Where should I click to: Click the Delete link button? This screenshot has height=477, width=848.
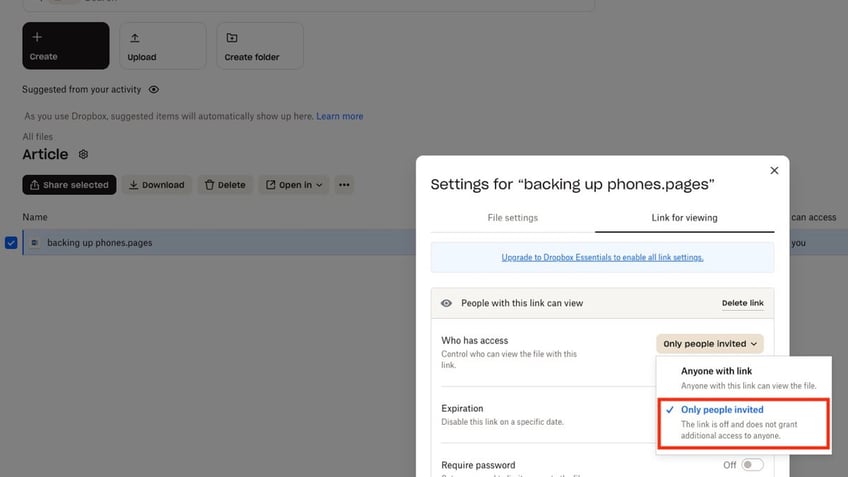[743, 303]
